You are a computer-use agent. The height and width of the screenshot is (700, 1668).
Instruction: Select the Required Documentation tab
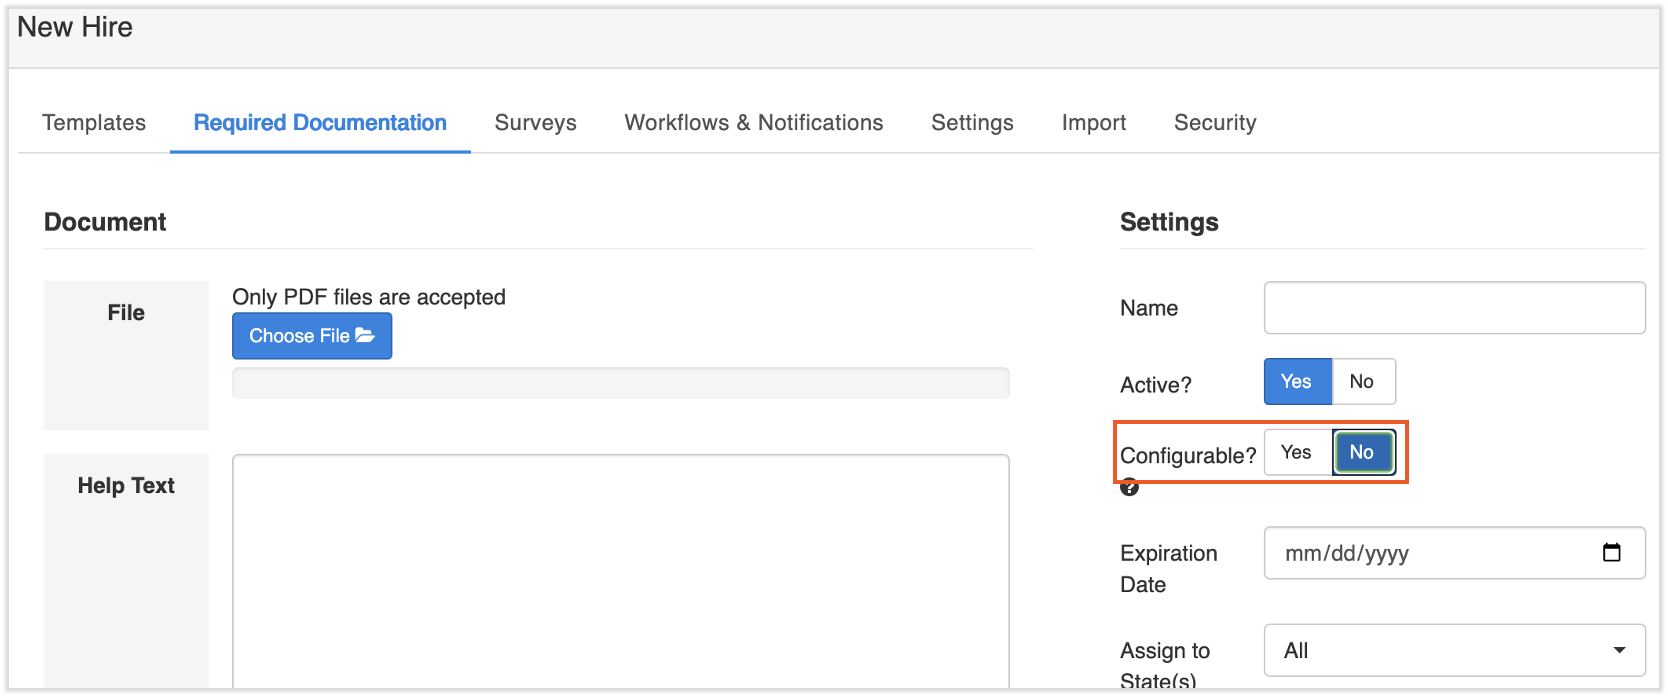[x=320, y=123]
